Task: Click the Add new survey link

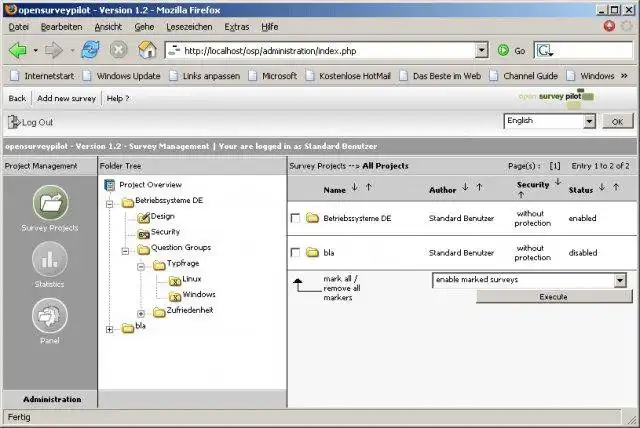Action: pyautogui.click(x=67, y=98)
